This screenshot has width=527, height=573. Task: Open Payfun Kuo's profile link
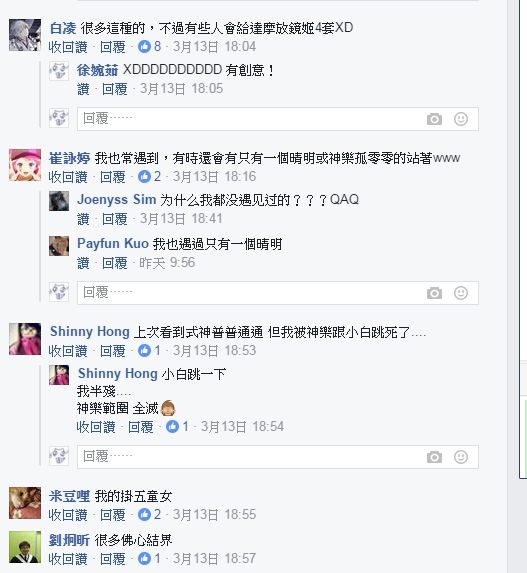[x=113, y=243]
